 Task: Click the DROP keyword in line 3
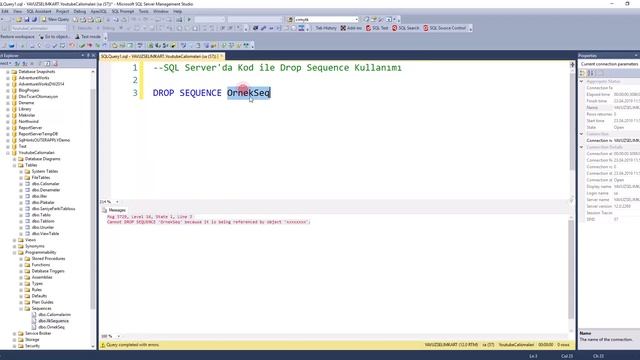pos(163,93)
